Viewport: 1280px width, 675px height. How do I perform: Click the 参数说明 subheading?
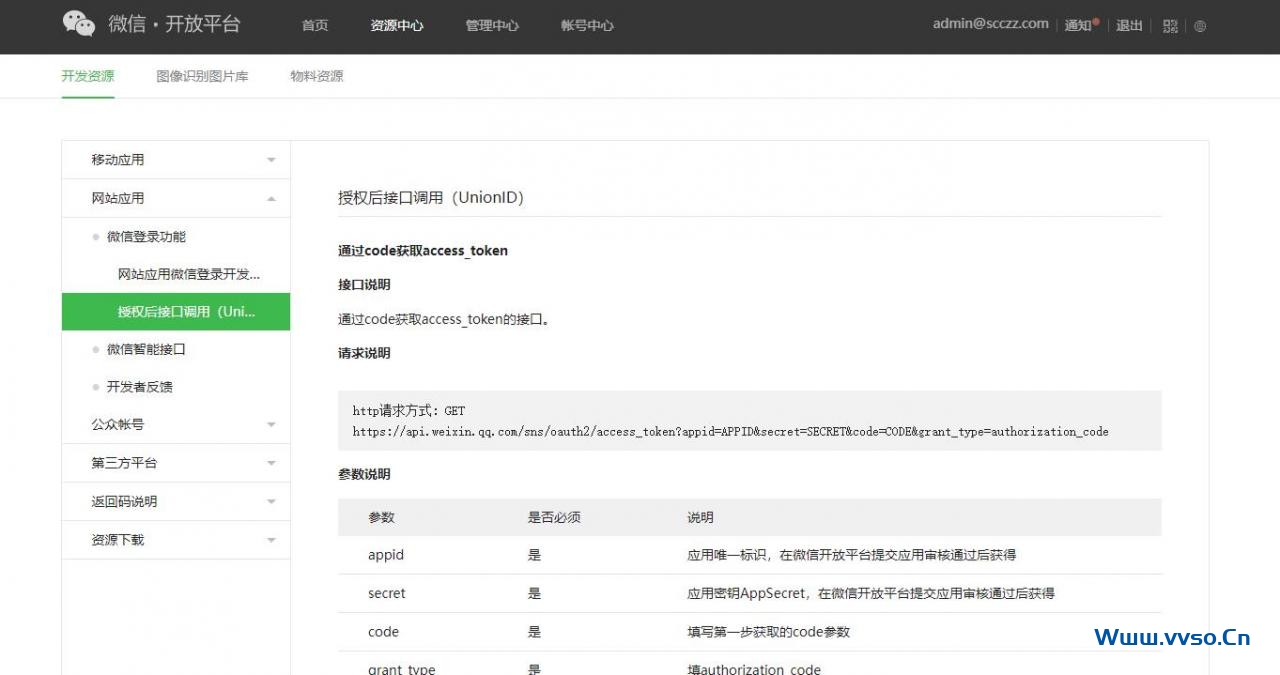[364, 474]
